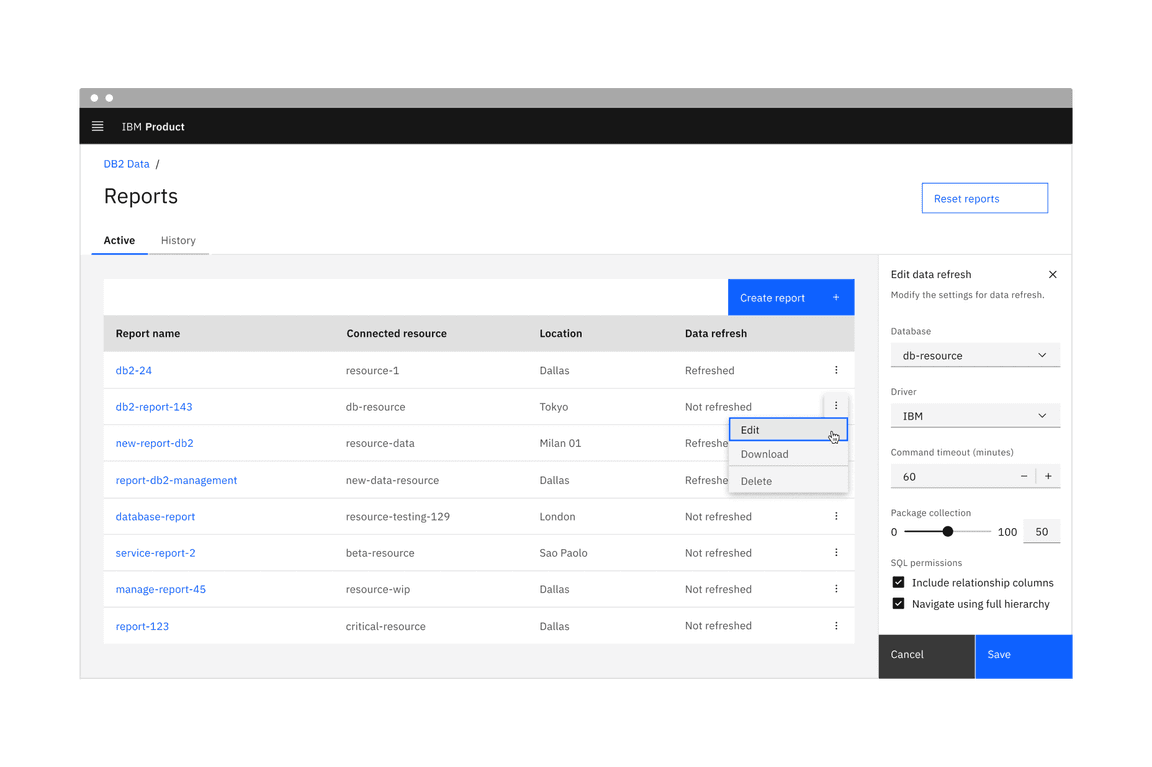The width and height of the screenshot is (1152, 767).
Task: Decrease command timeout with minus stepper
Action: (1022, 476)
